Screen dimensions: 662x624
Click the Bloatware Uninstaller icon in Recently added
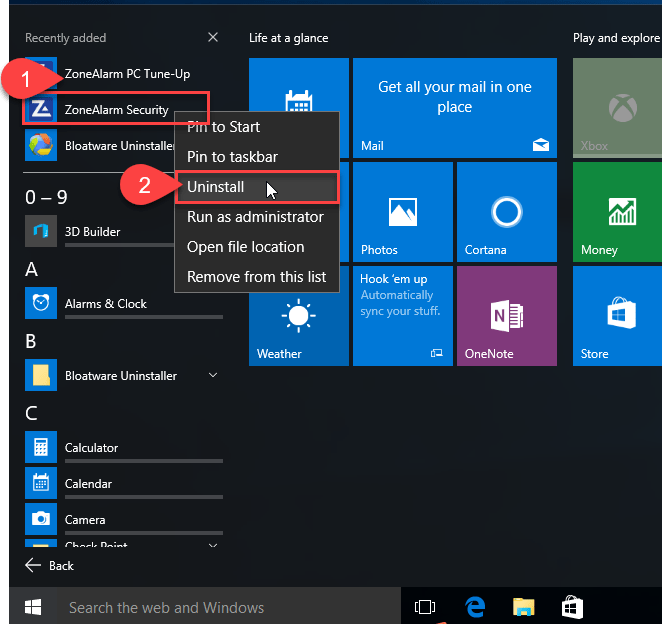click(x=41, y=145)
